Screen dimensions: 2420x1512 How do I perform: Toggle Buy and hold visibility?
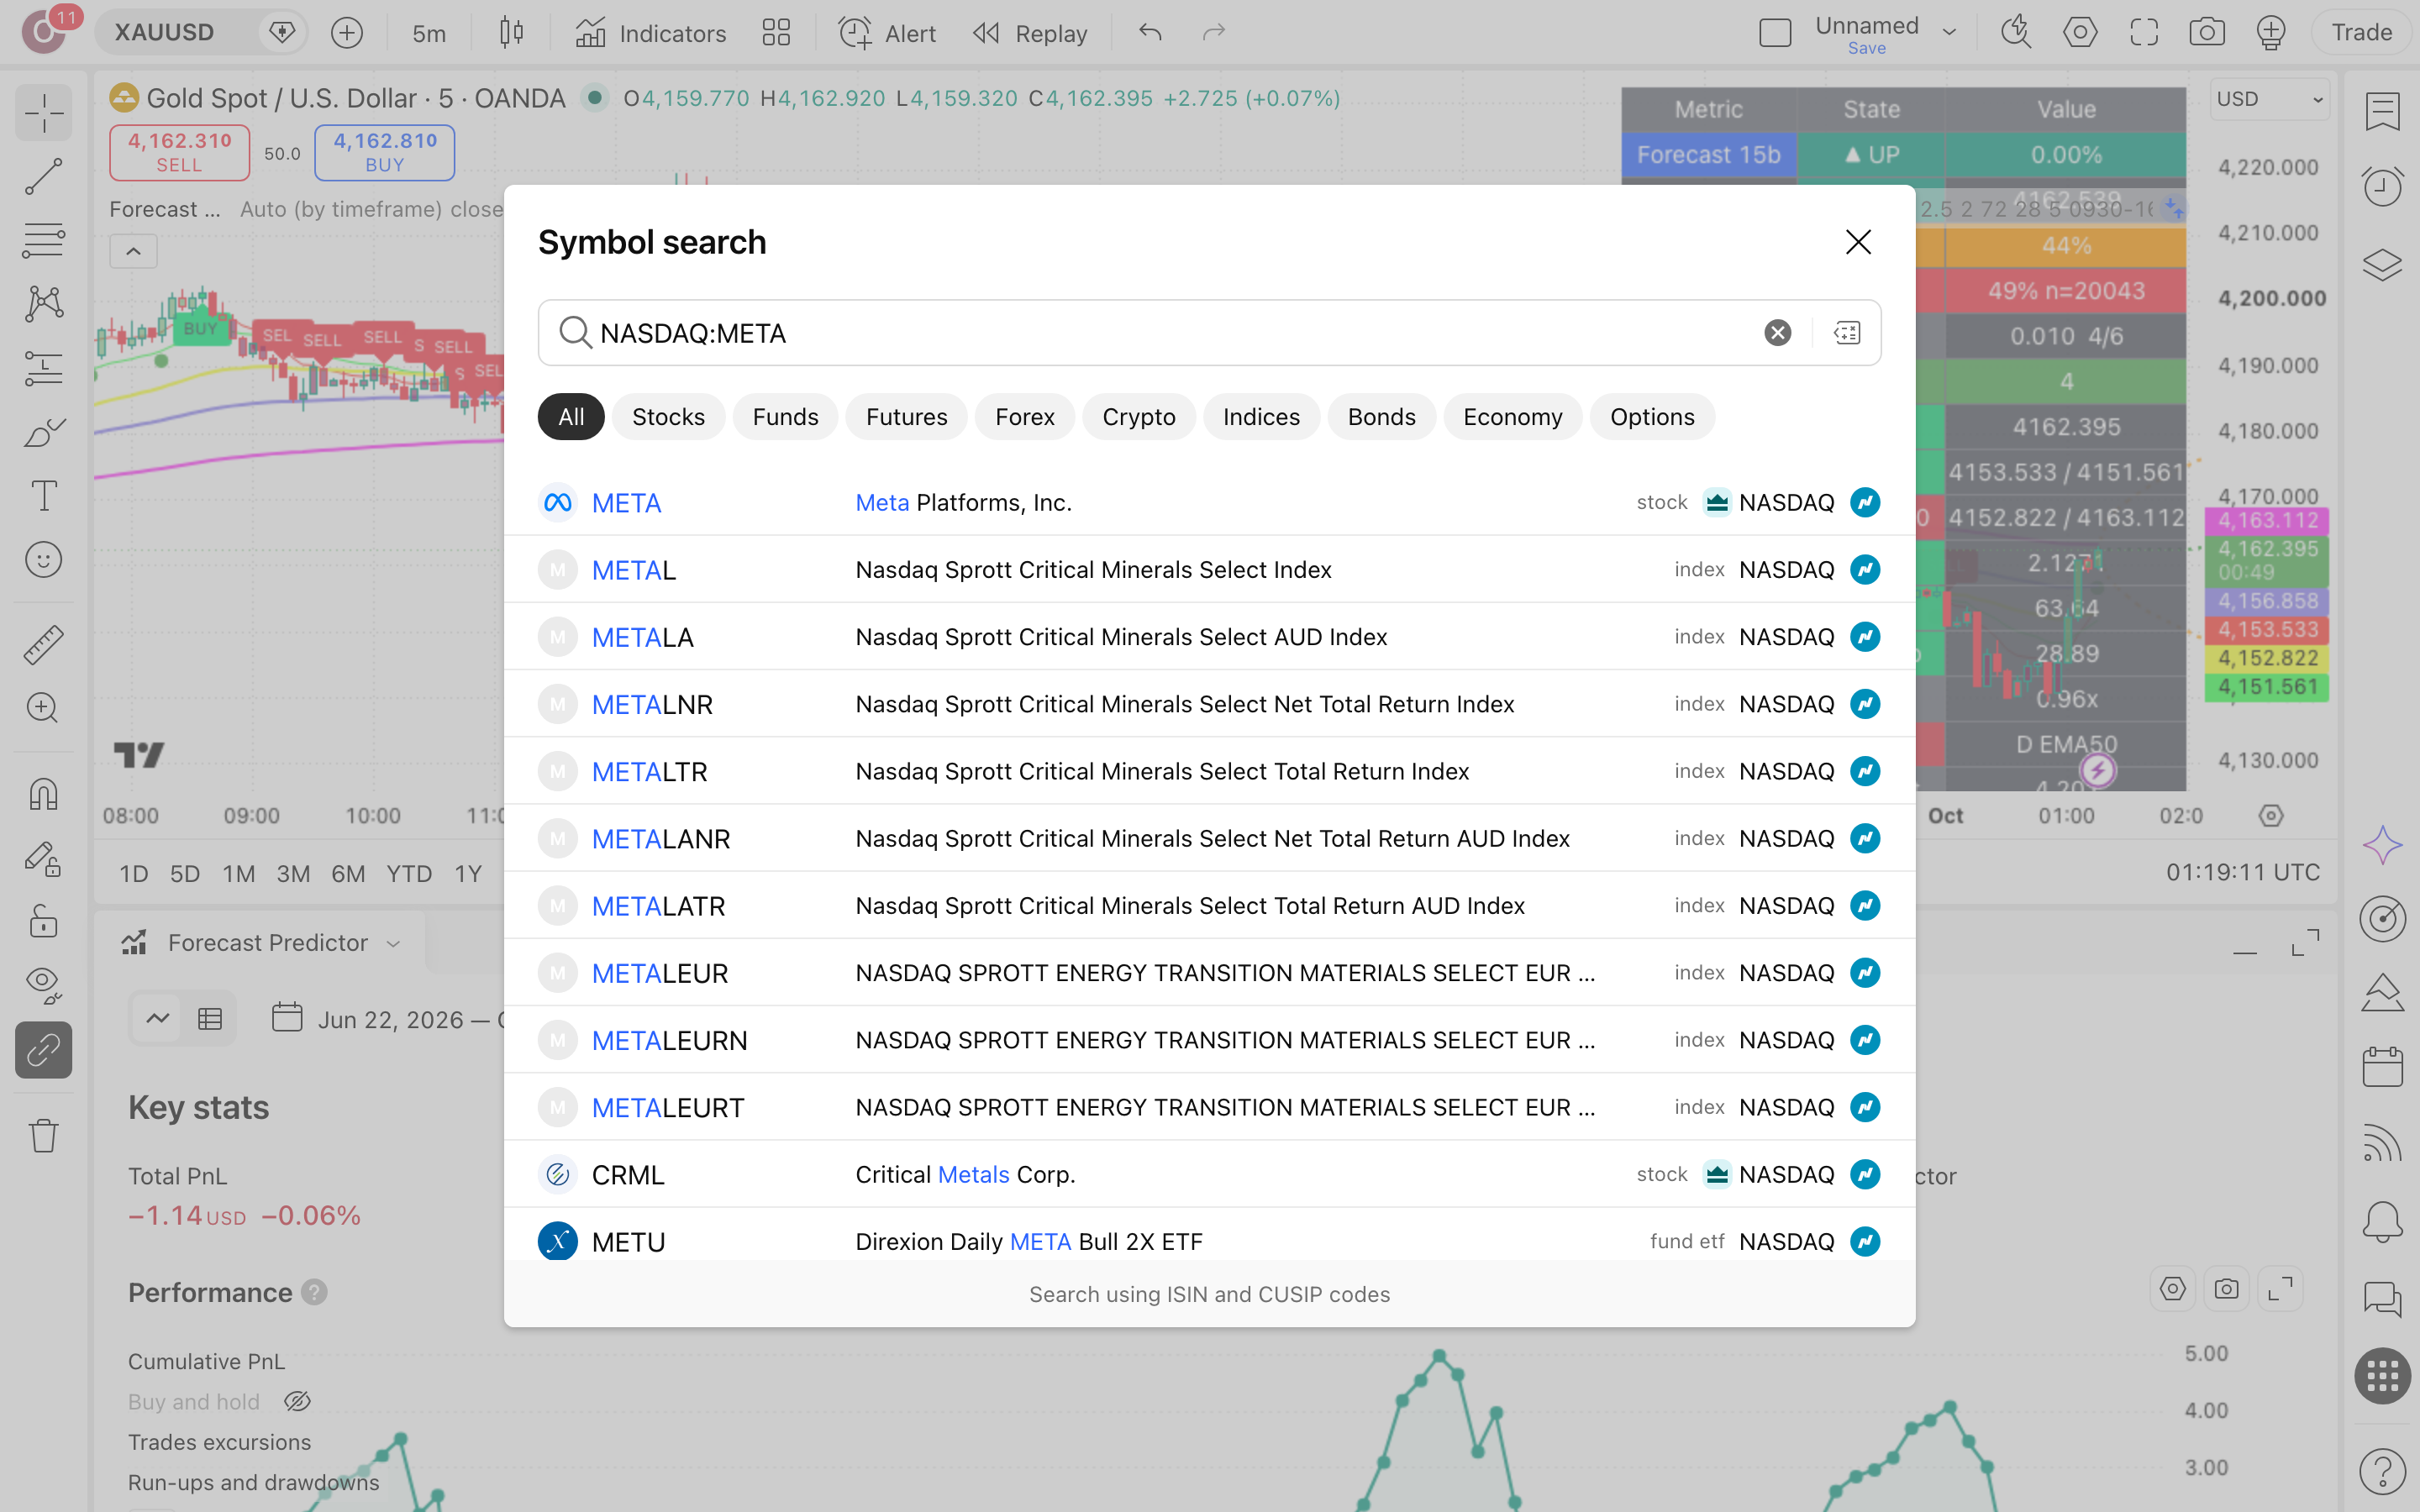pos(297,1402)
